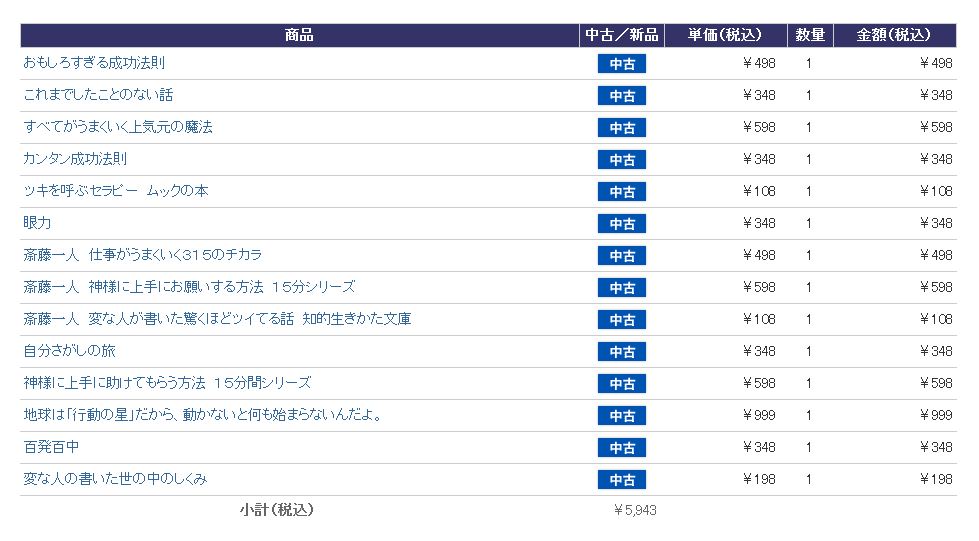Click the 中古 badge for 315のチカラ row
979x541 pixels.
click(x=622, y=256)
